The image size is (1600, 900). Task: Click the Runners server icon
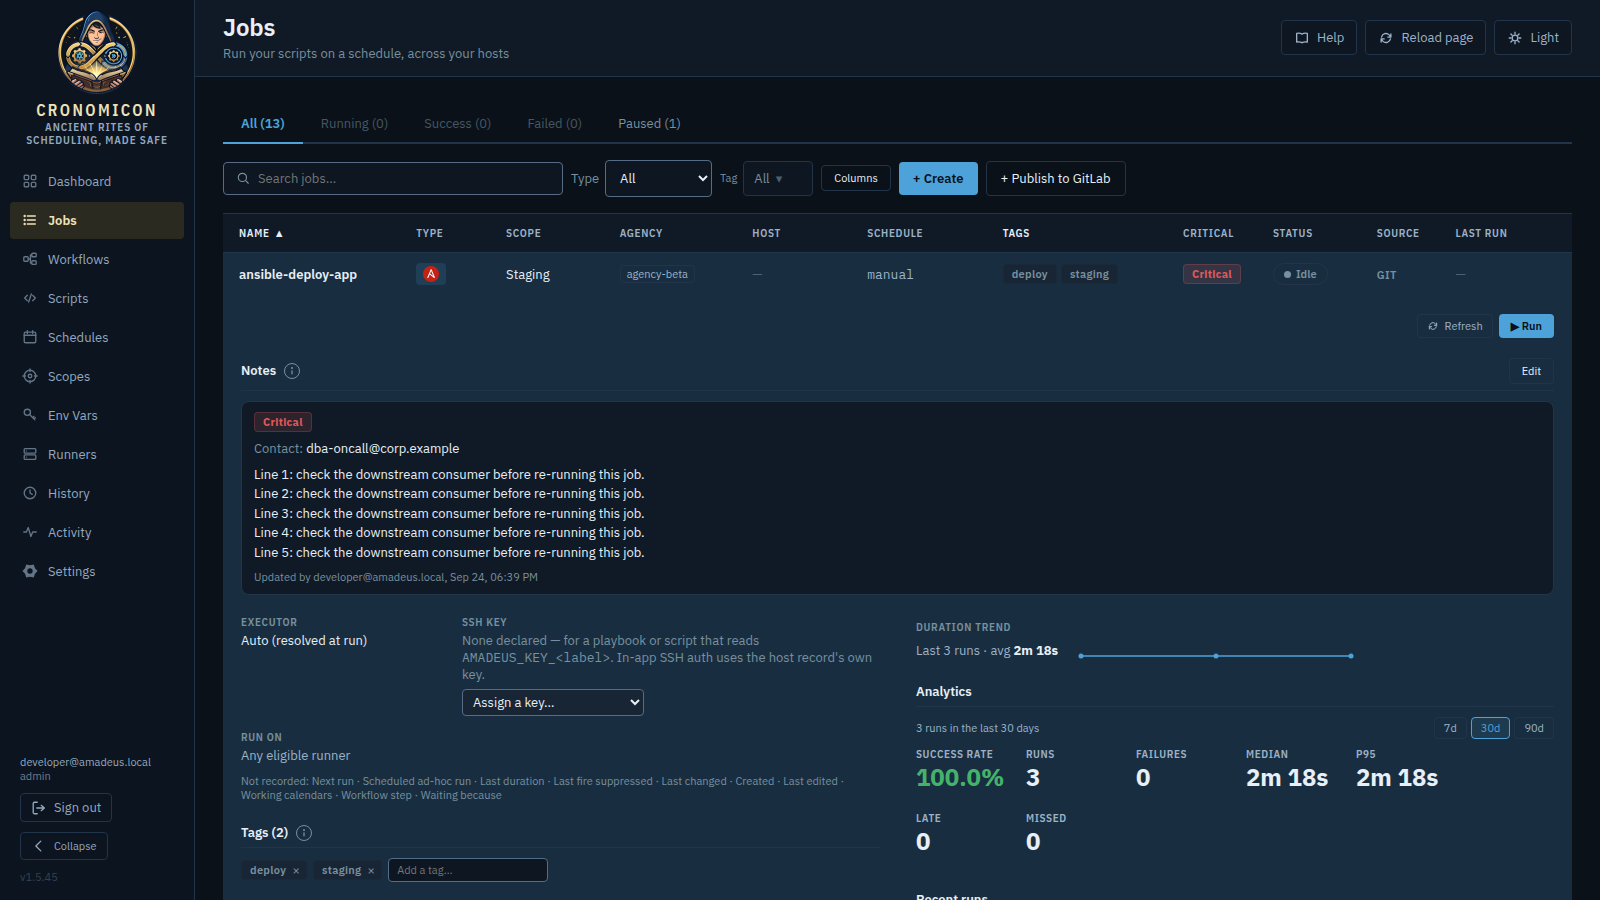(x=30, y=454)
